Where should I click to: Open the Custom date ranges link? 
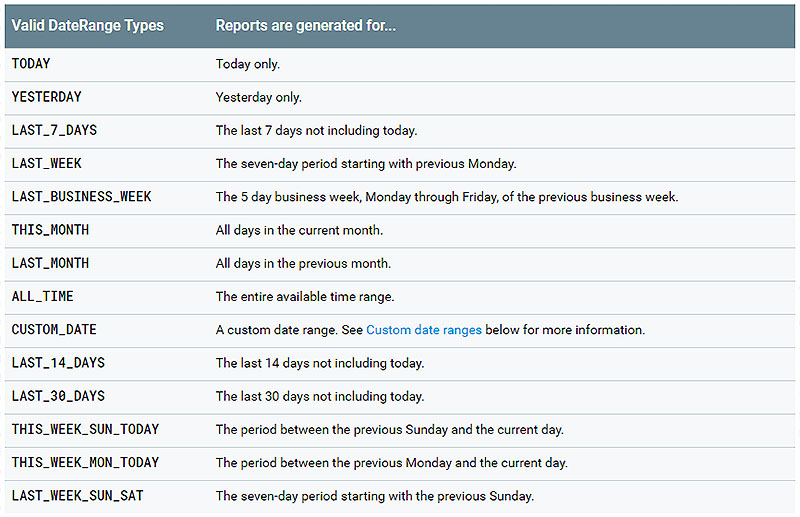tap(424, 330)
